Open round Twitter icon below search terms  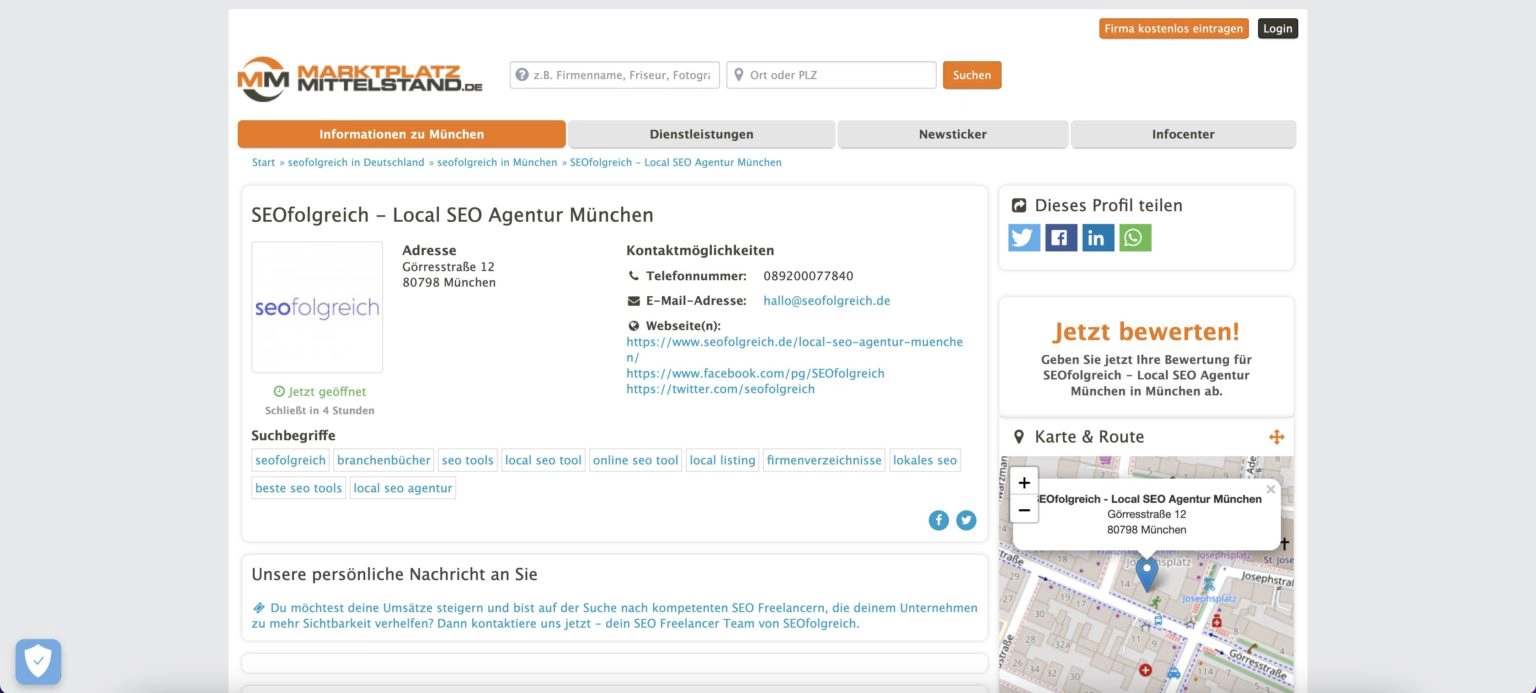coord(966,520)
